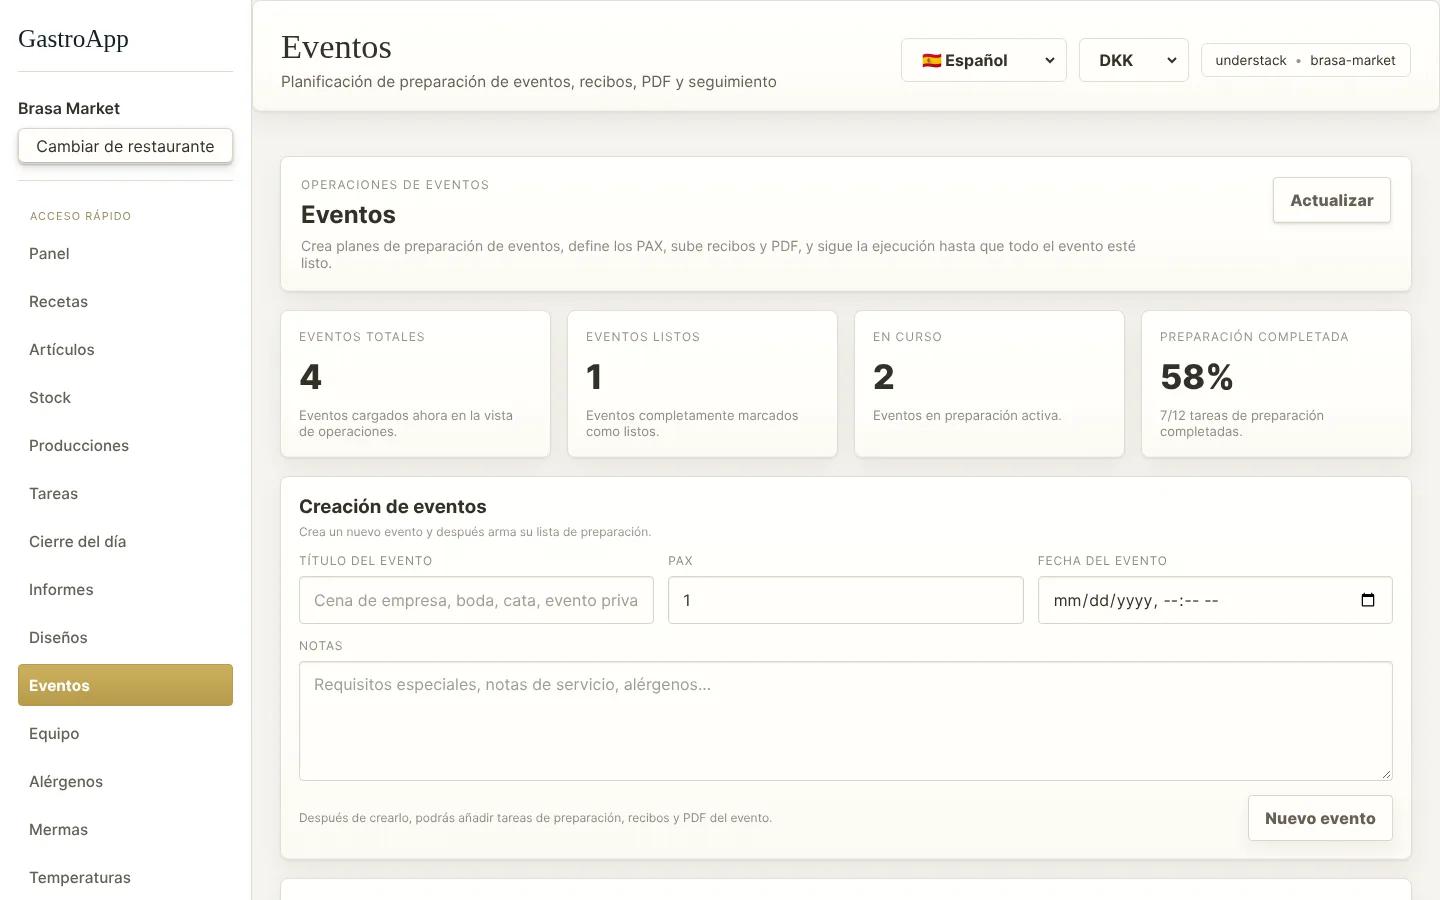1440x900 pixels.
Task: Open Temperaturas in the sidebar
Action: coord(125,878)
